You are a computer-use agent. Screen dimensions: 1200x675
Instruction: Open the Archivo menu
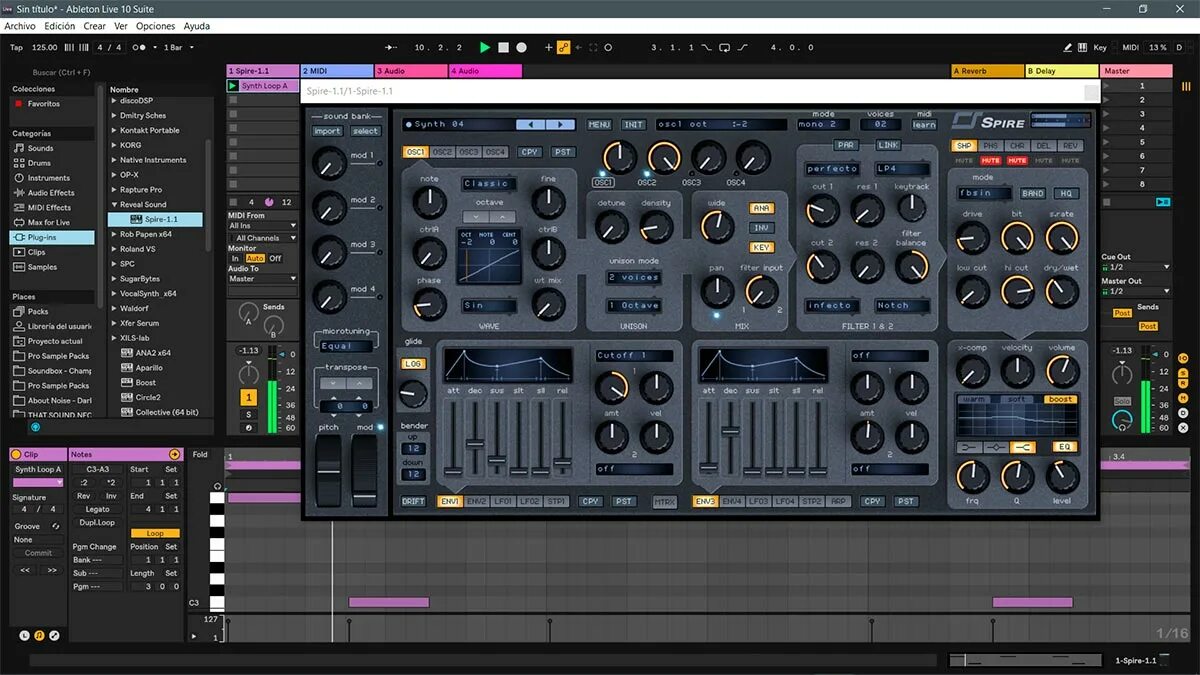tap(20, 26)
